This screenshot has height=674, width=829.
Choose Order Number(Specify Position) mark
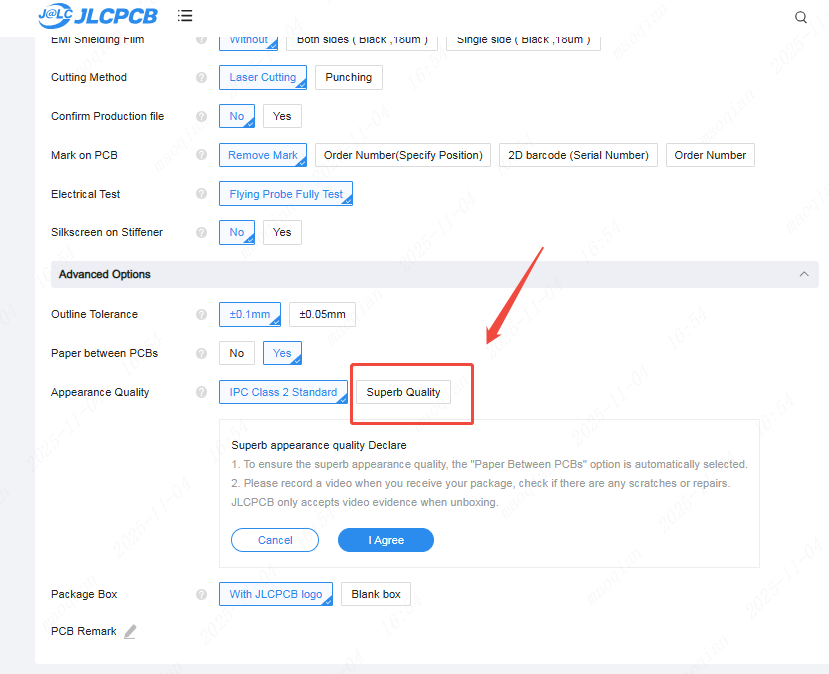403,155
